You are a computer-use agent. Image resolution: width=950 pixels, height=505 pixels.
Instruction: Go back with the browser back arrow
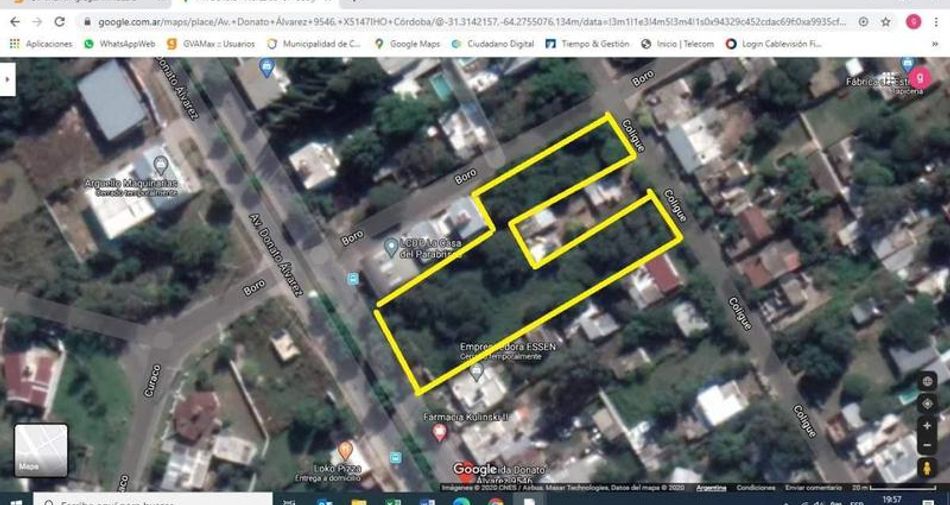[15, 22]
